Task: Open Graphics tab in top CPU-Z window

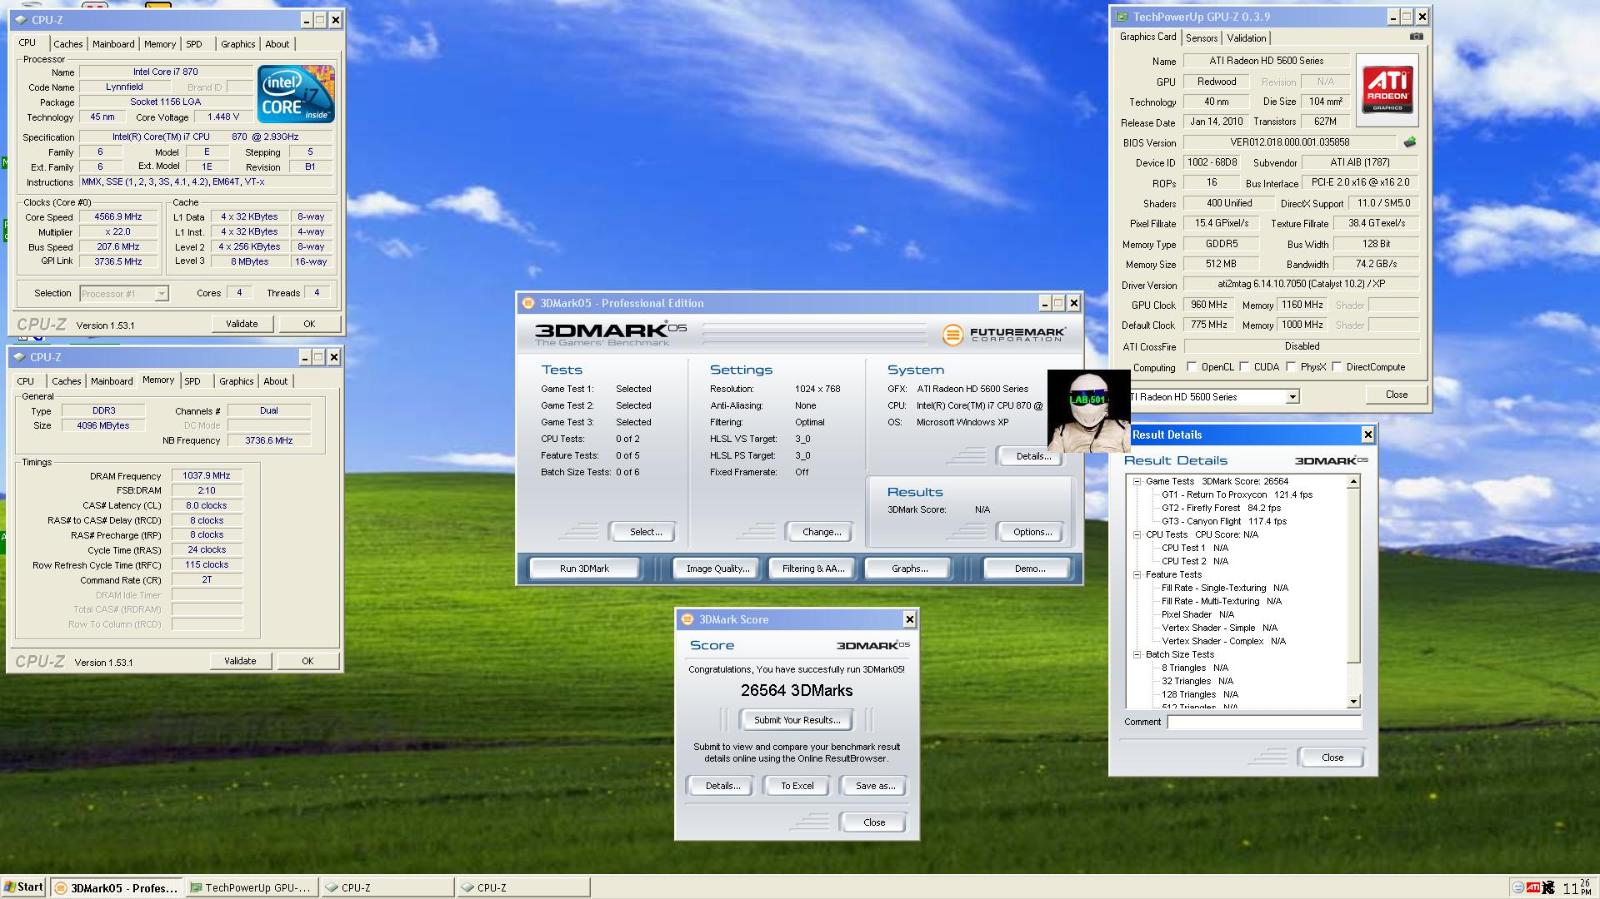Action: pyautogui.click(x=238, y=44)
